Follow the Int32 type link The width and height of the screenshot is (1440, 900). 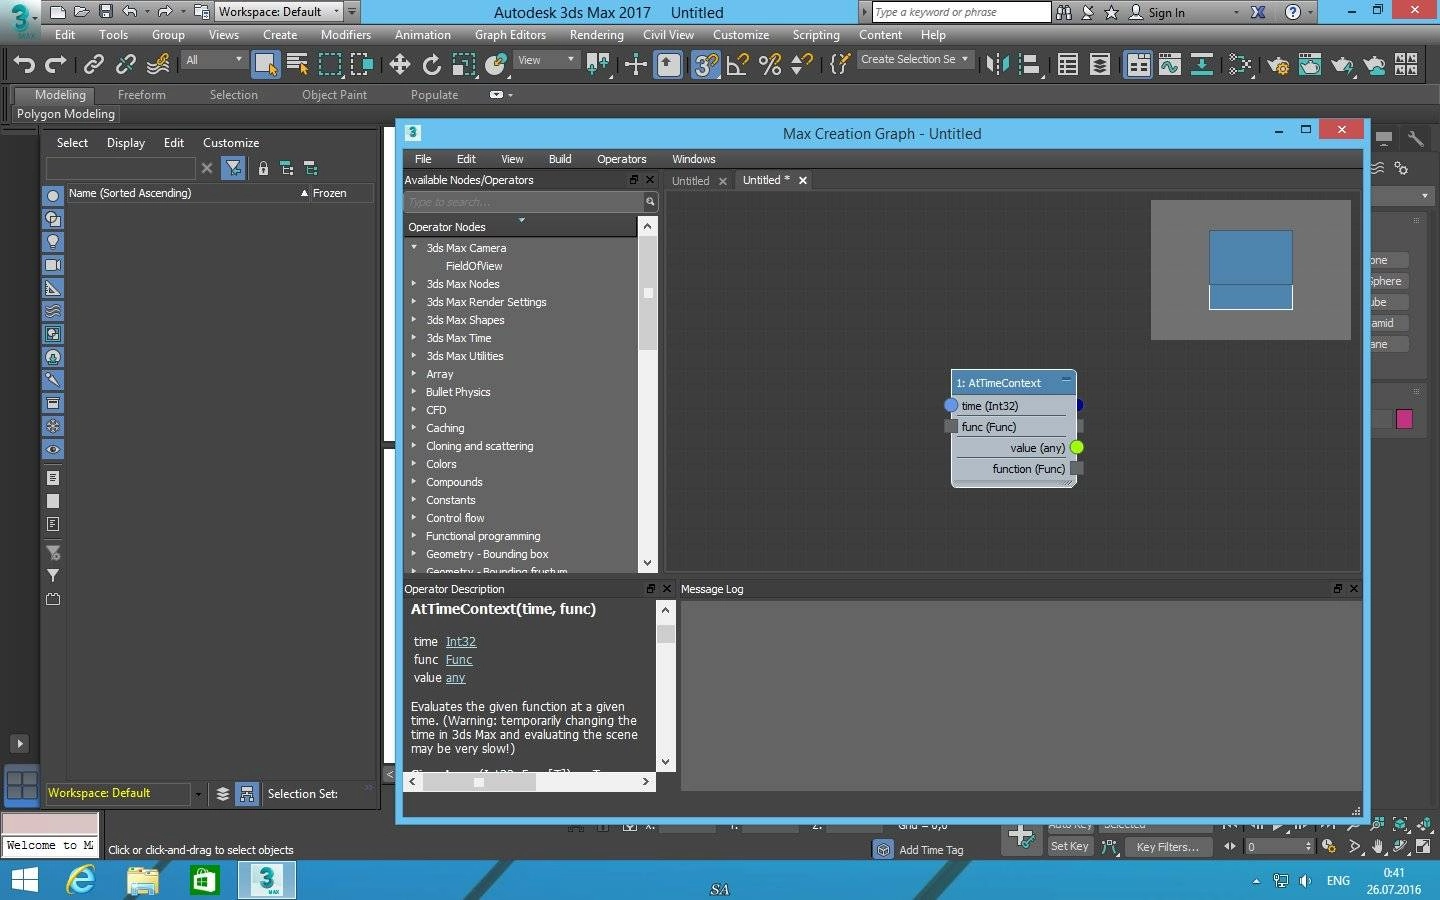click(x=461, y=642)
